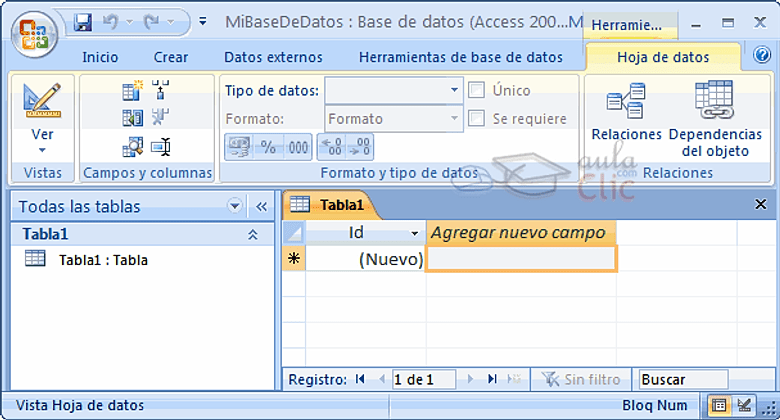The image size is (780, 420).
Task: Open Herramientas de base de datos tab
Action: (461, 57)
